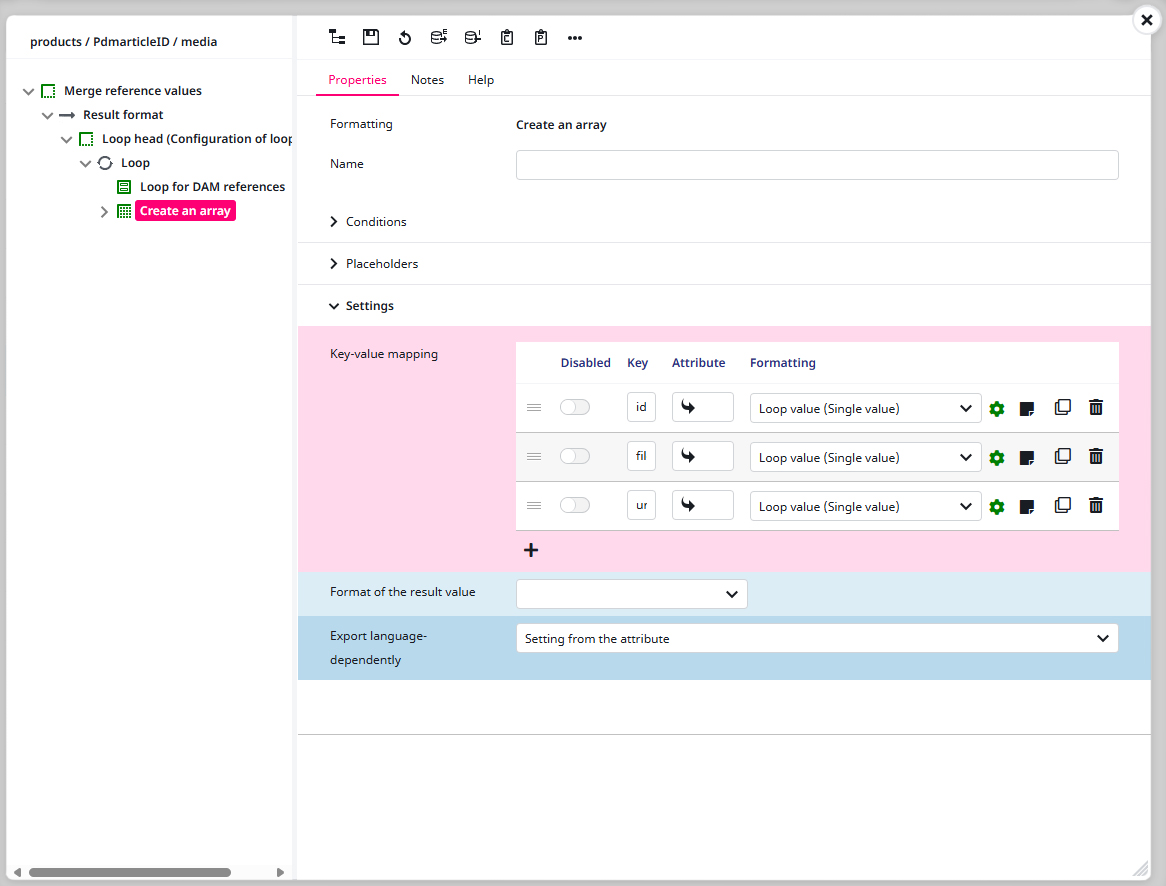The image size is (1166, 886).
Task: Click the drag handle of fil row
Action: (534, 457)
